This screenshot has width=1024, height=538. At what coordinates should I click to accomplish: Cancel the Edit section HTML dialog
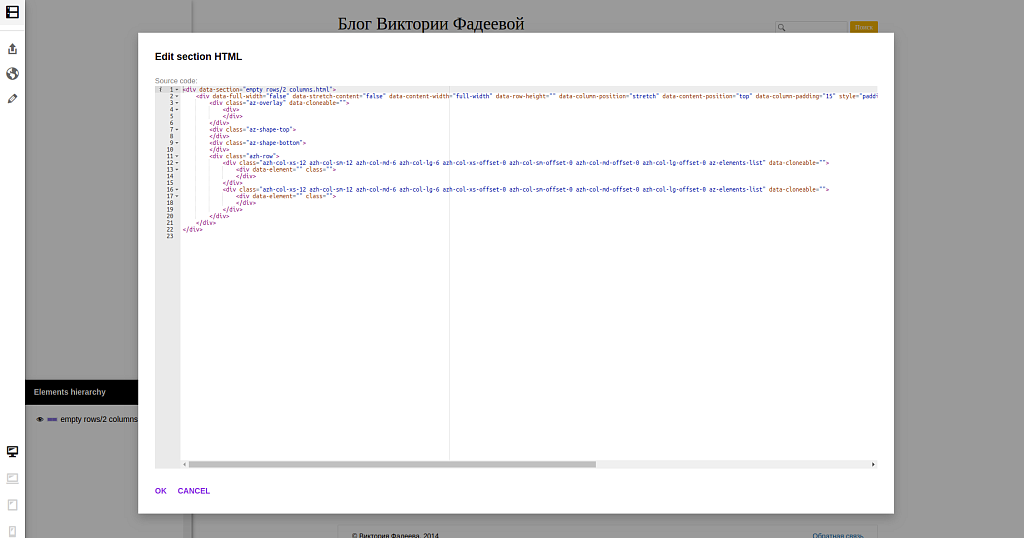coord(194,491)
